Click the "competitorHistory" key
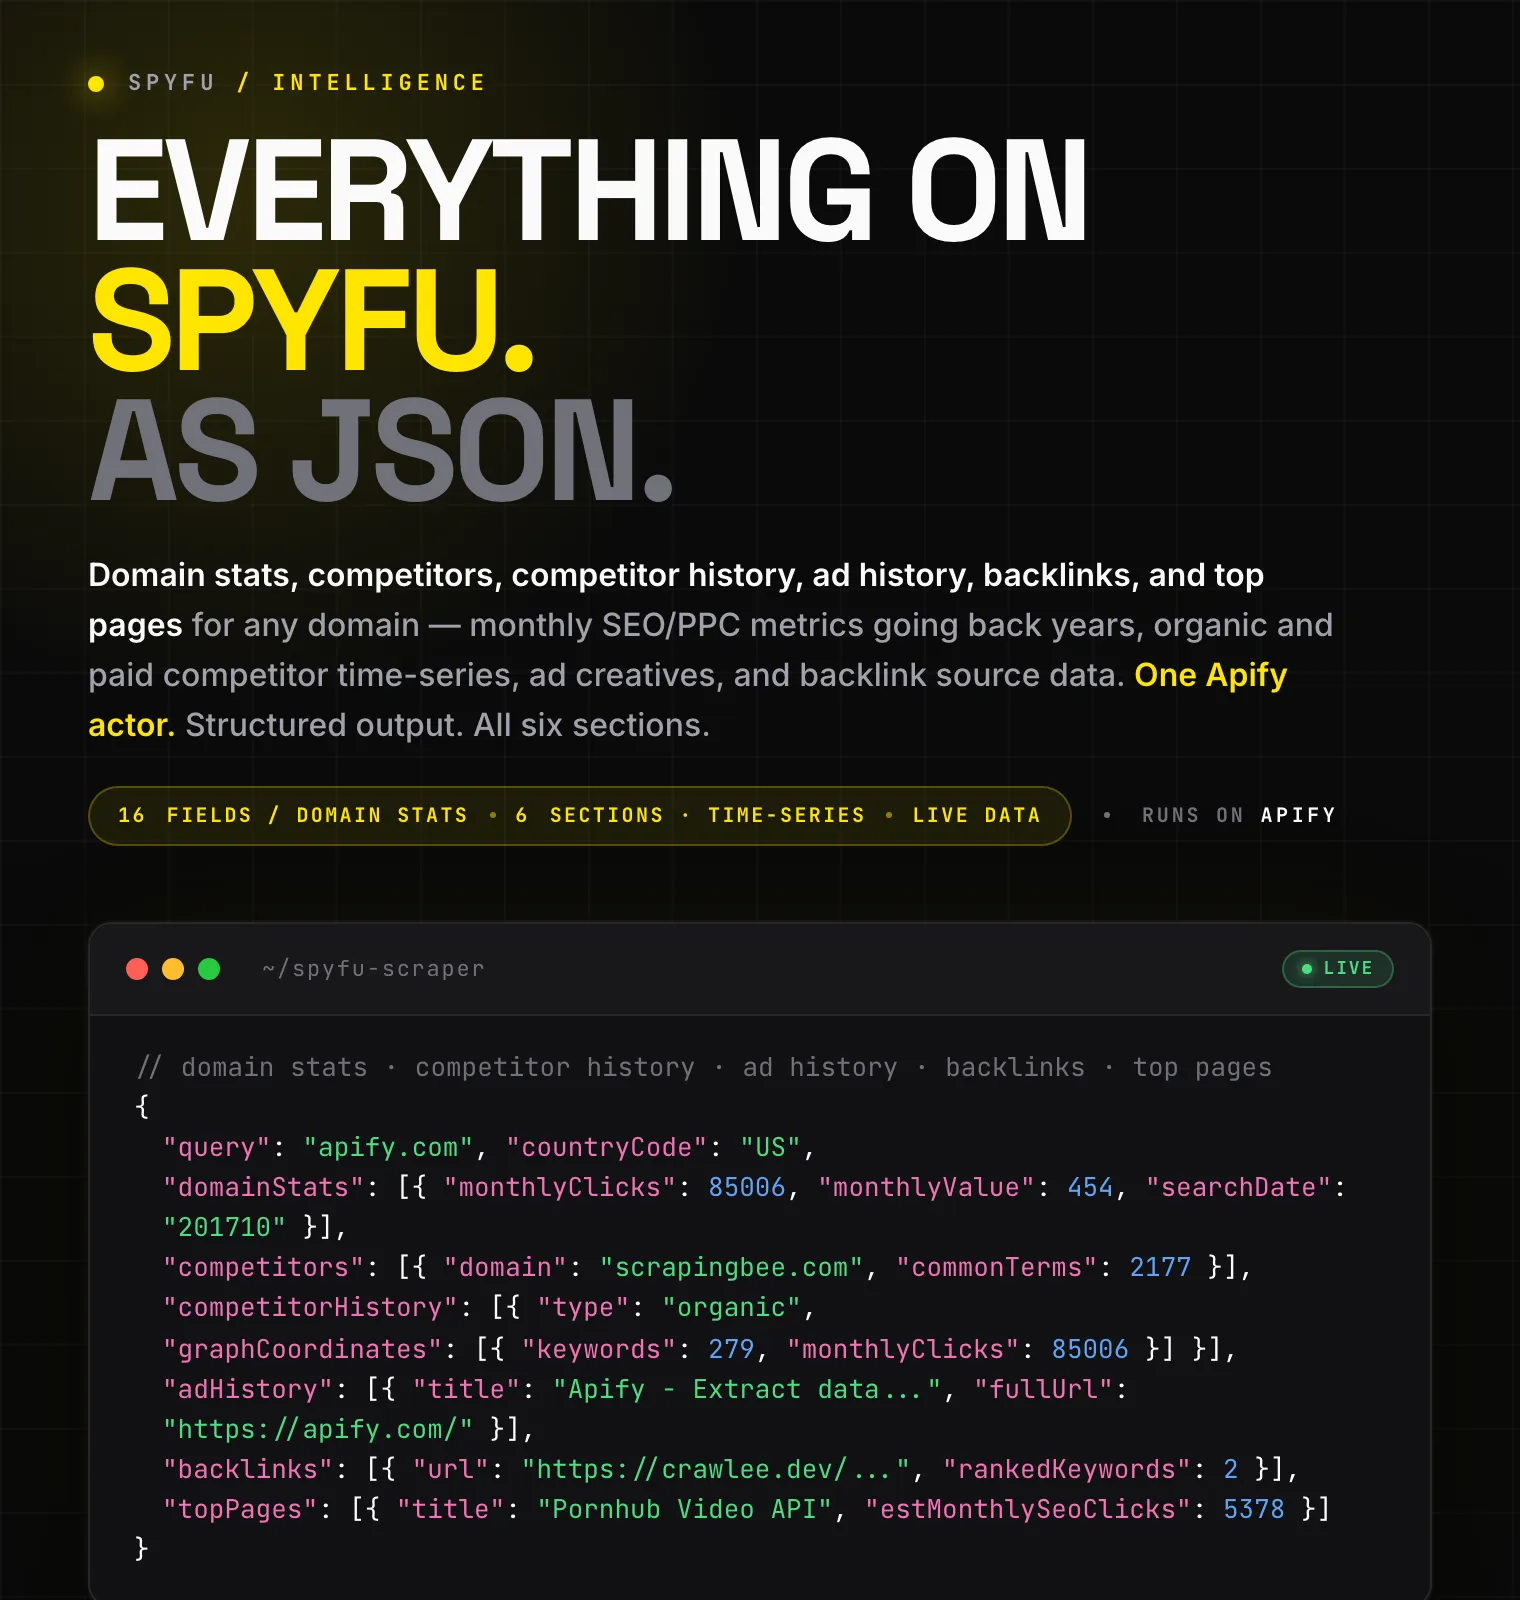1520x1600 pixels. click(x=310, y=1307)
